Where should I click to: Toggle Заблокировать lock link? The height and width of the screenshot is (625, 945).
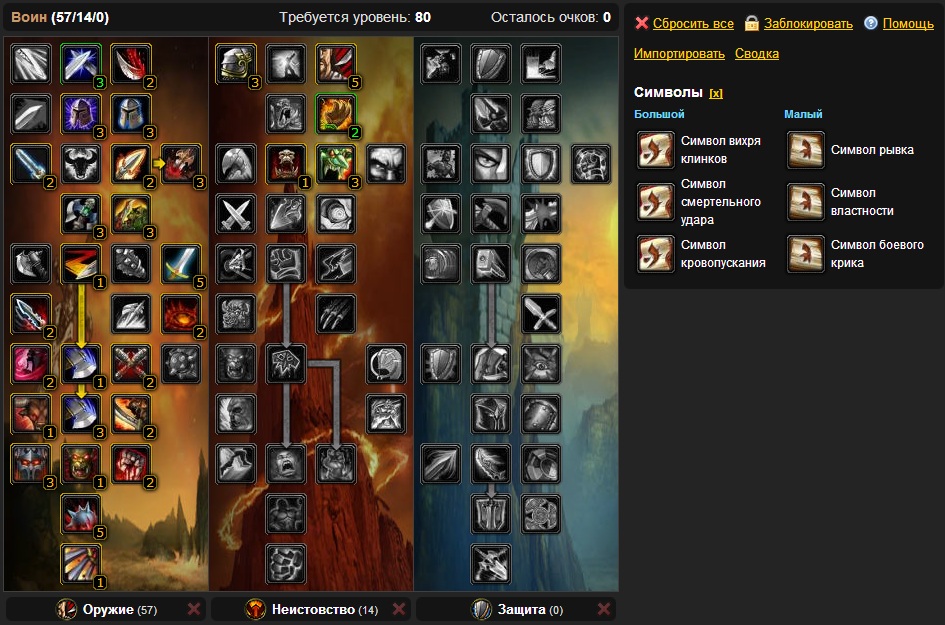point(808,24)
